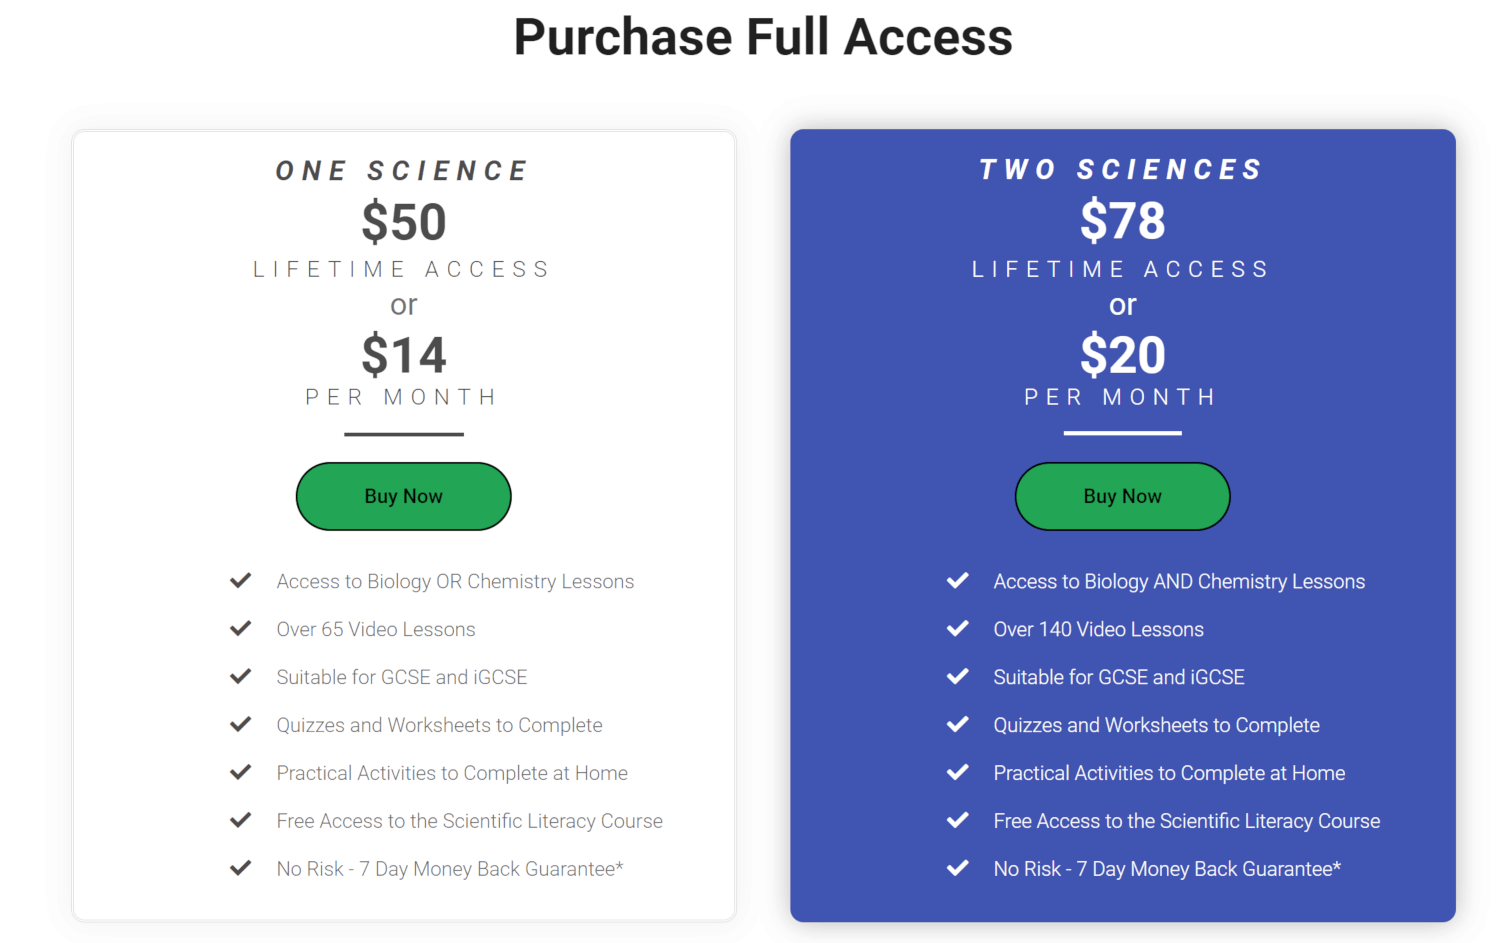This screenshot has height=943, width=1500.
Task: Click checkmark next to Biology AND Chemistry Lessons
Action: coord(958,580)
